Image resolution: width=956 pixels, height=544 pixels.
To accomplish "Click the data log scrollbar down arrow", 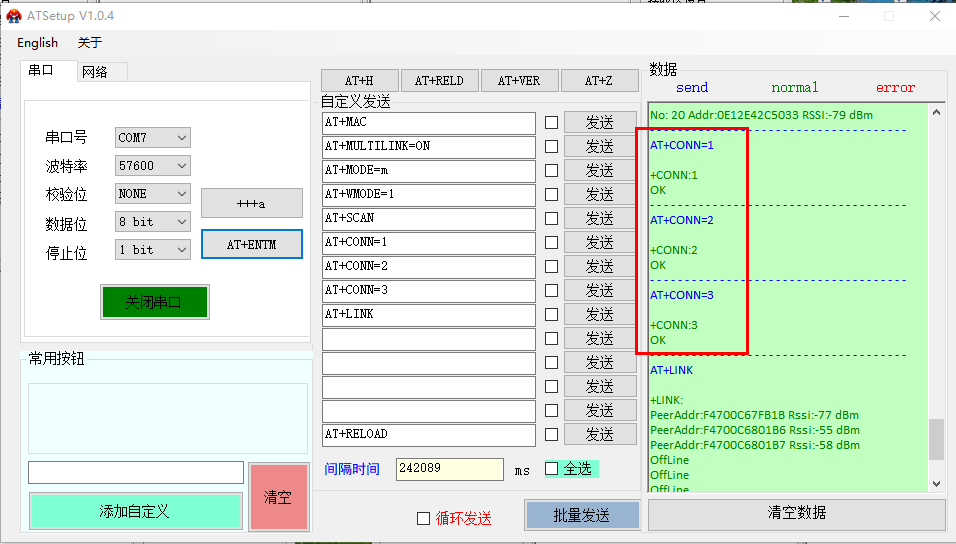I will (936, 484).
